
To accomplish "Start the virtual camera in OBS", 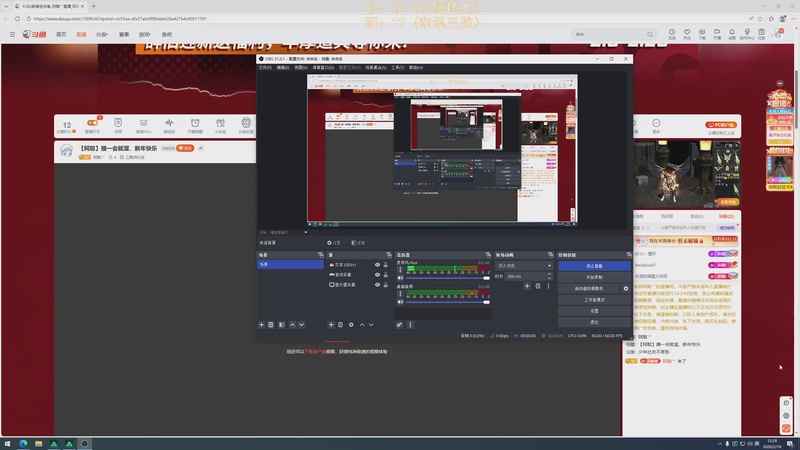I will click(x=589, y=288).
